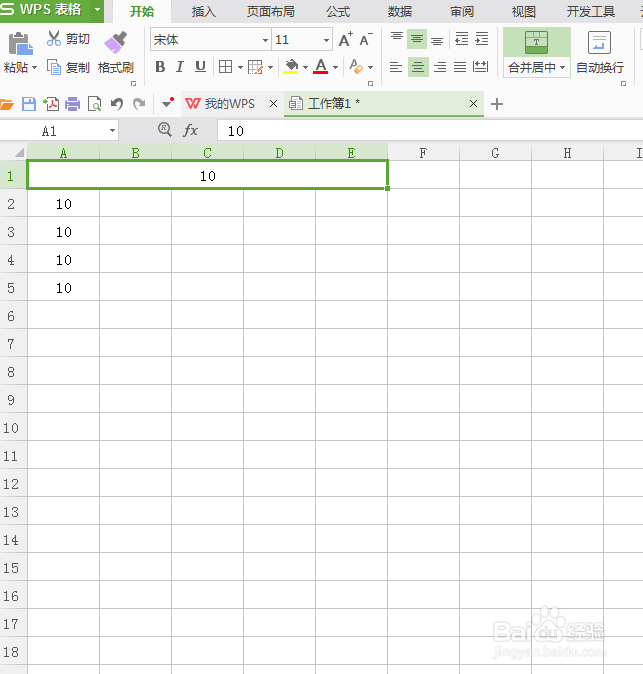643x674 pixels.
Task: Increase indent icon
Action: click(x=481, y=39)
